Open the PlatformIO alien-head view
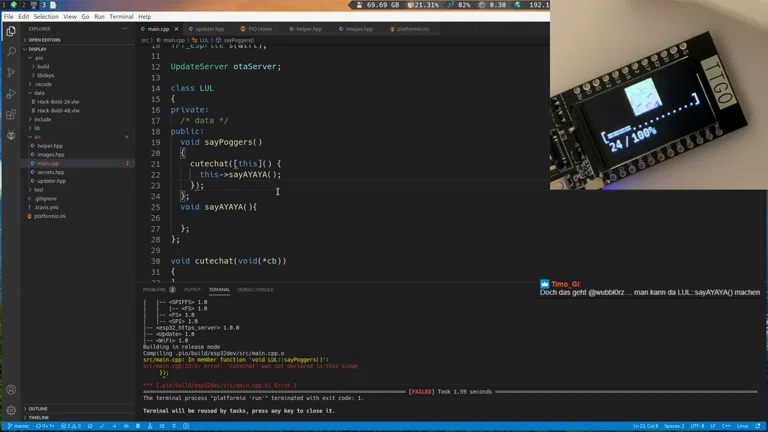Viewport: 768px width, 432px height. coord(11,135)
